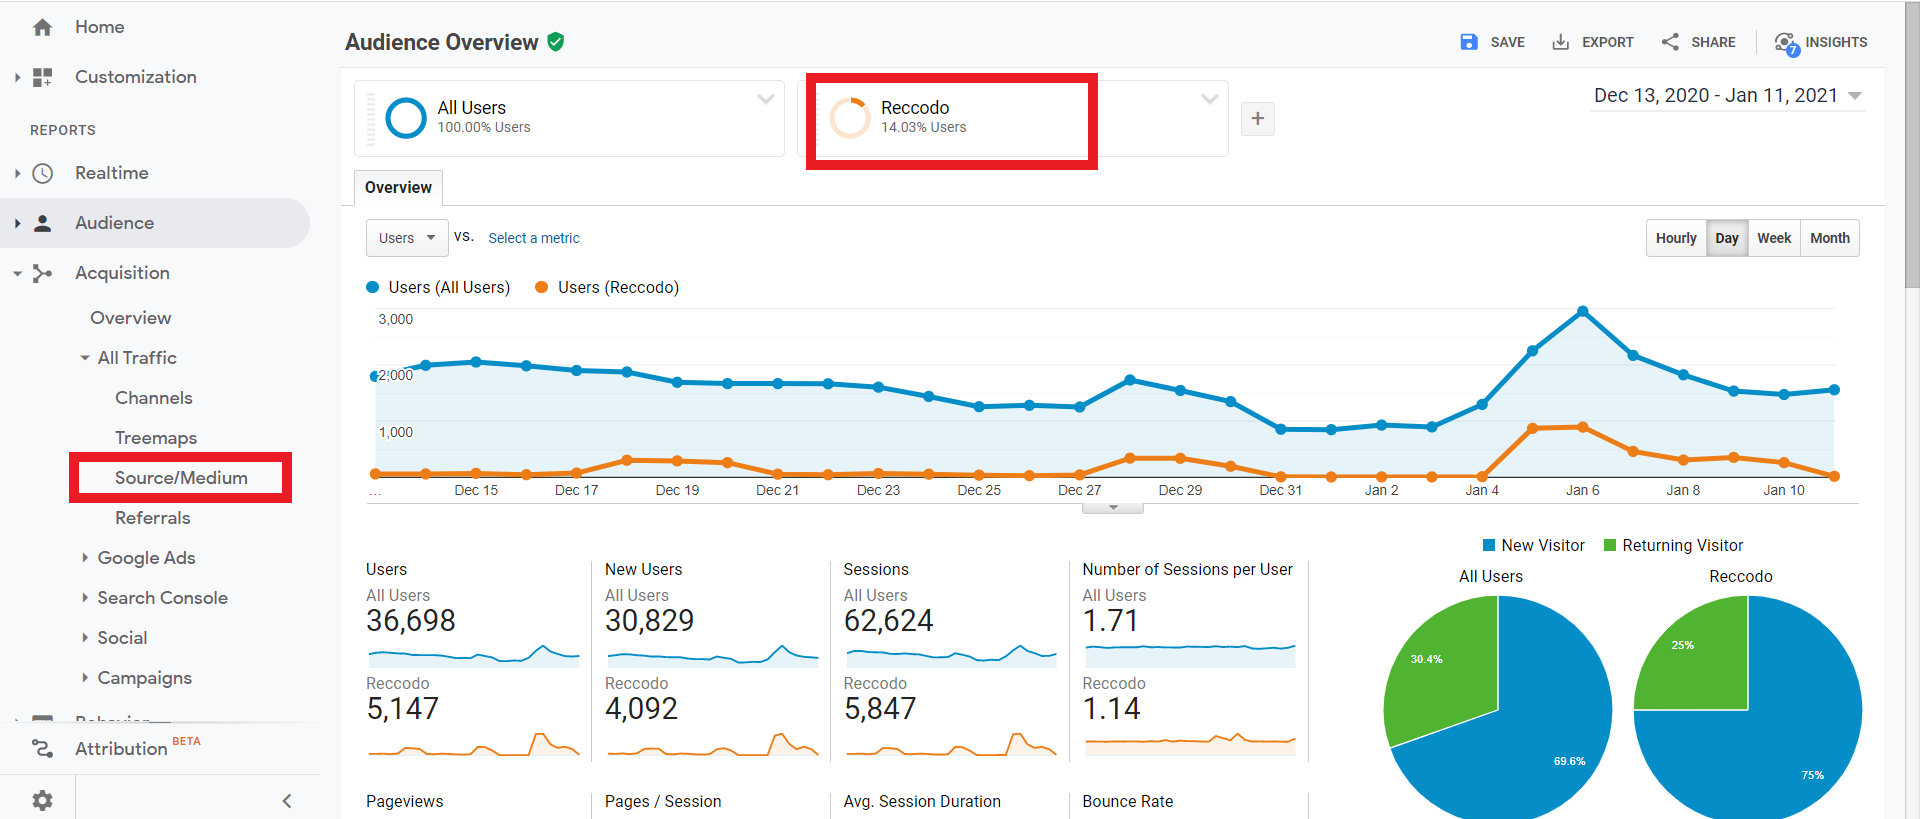1920x819 pixels.
Task: Click the orange Users (Reccodo) legend dot
Action: coord(542,287)
